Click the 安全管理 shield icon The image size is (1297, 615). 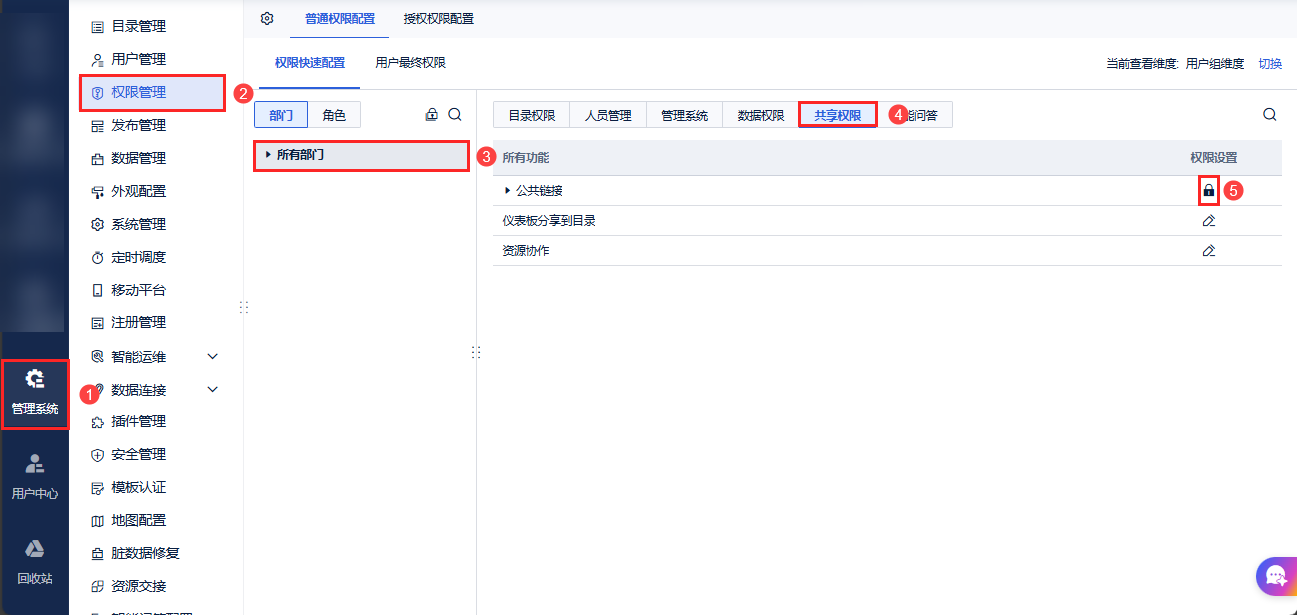click(97, 454)
